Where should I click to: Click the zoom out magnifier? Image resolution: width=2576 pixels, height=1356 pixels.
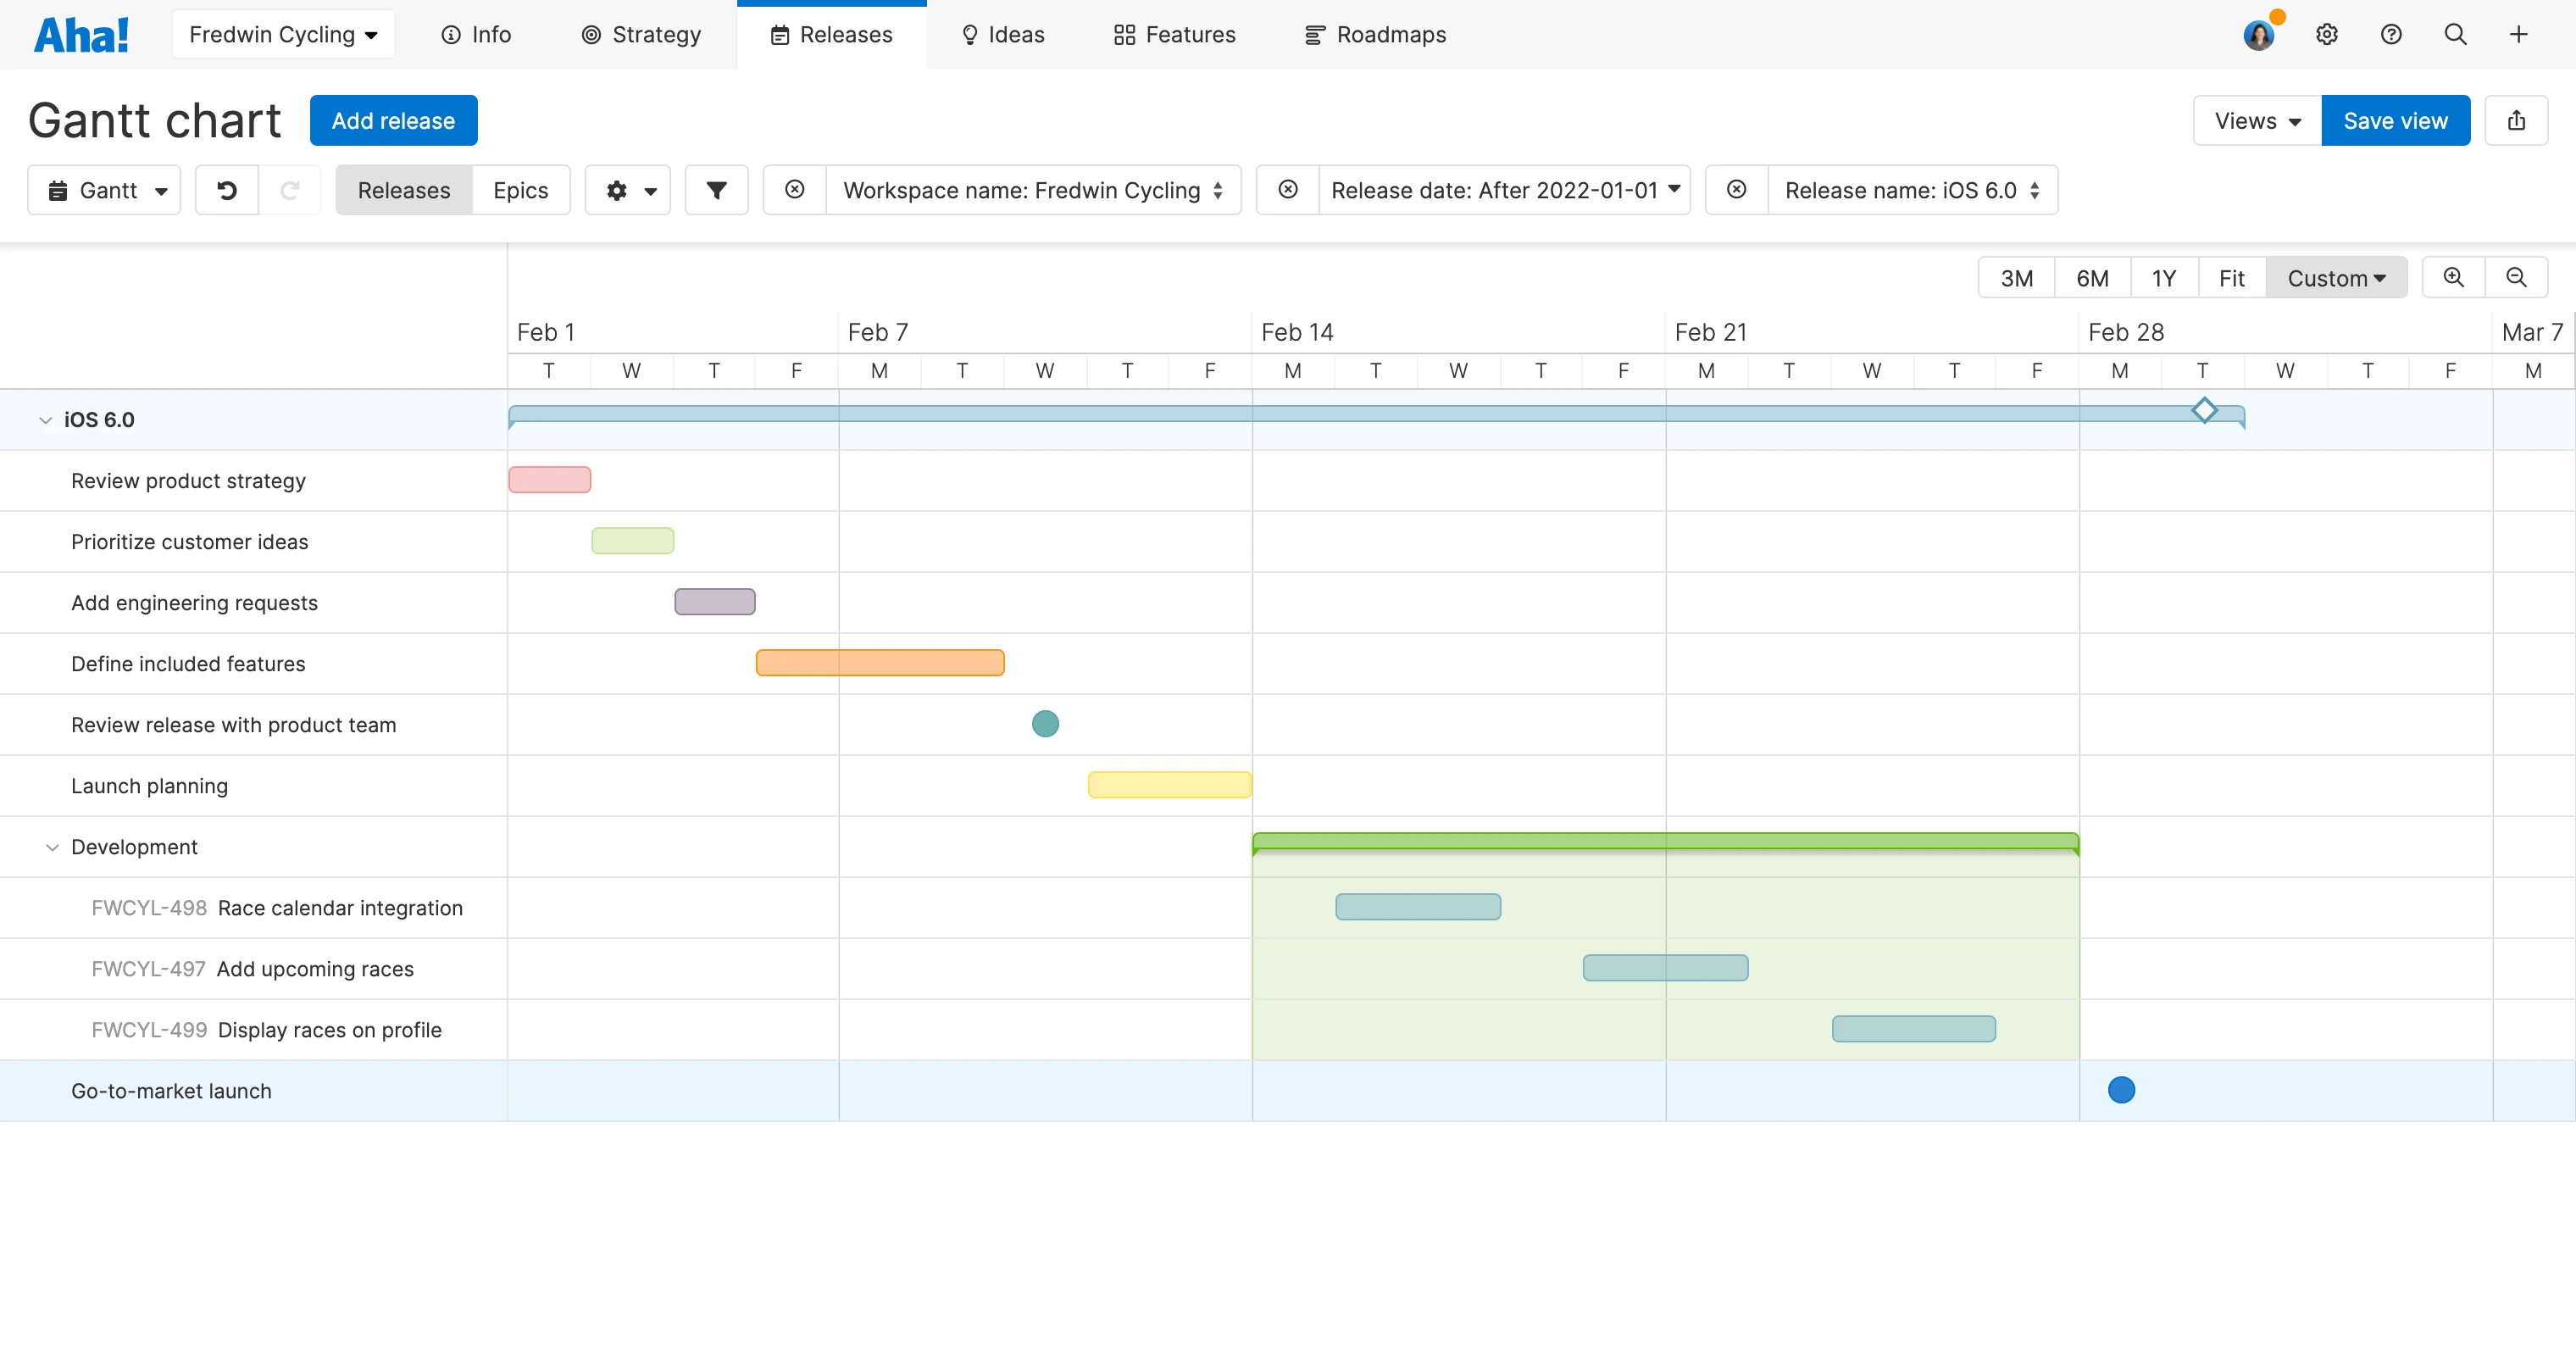[2516, 278]
